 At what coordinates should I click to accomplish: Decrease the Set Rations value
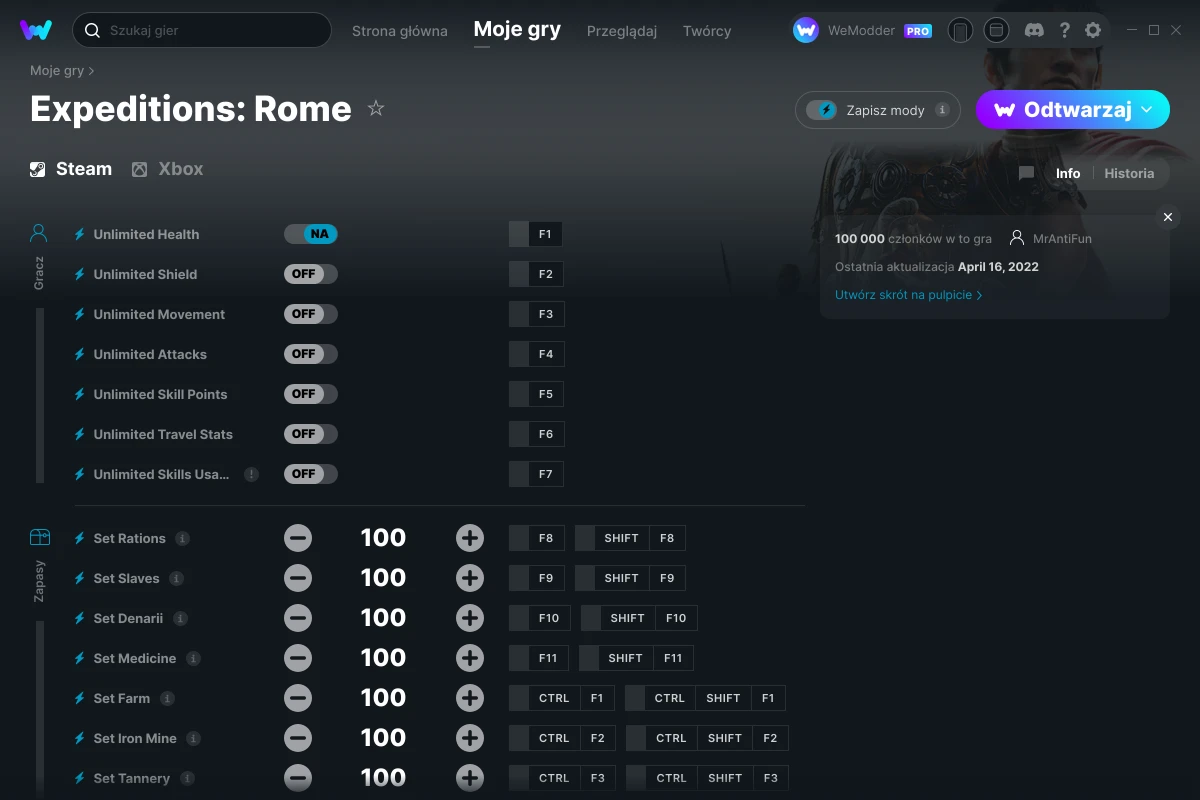pyautogui.click(x=298, y=538)
